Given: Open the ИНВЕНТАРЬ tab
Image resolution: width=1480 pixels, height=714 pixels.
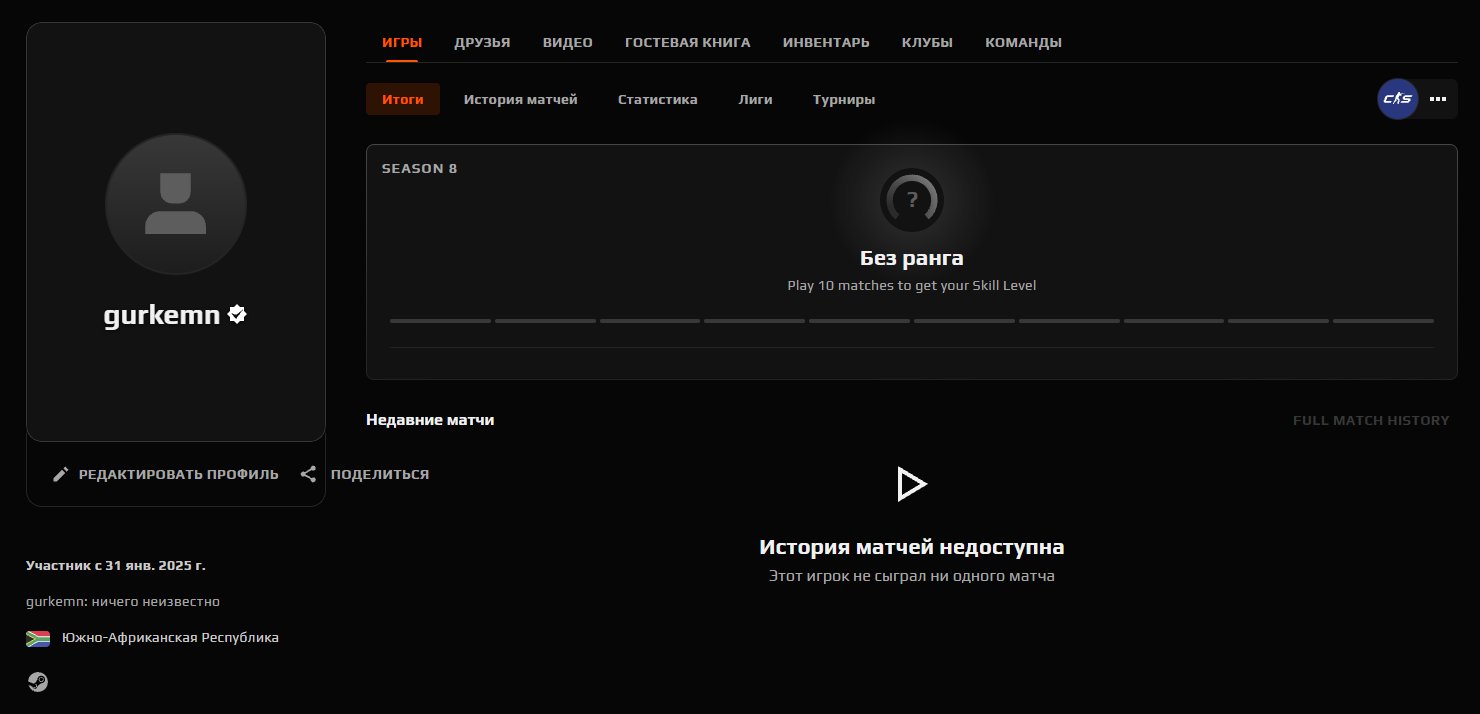Looking at the screenshot, I should pyautogui.click(x=826, y=42).
